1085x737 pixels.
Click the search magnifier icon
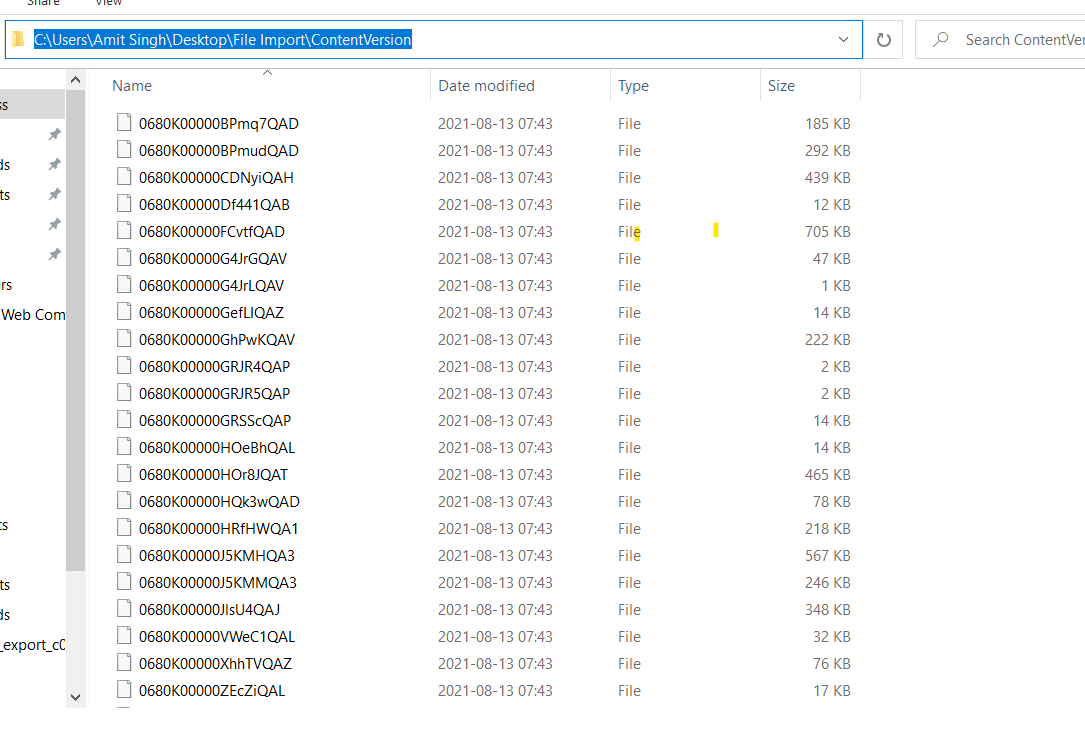click(x=941, y=39)
